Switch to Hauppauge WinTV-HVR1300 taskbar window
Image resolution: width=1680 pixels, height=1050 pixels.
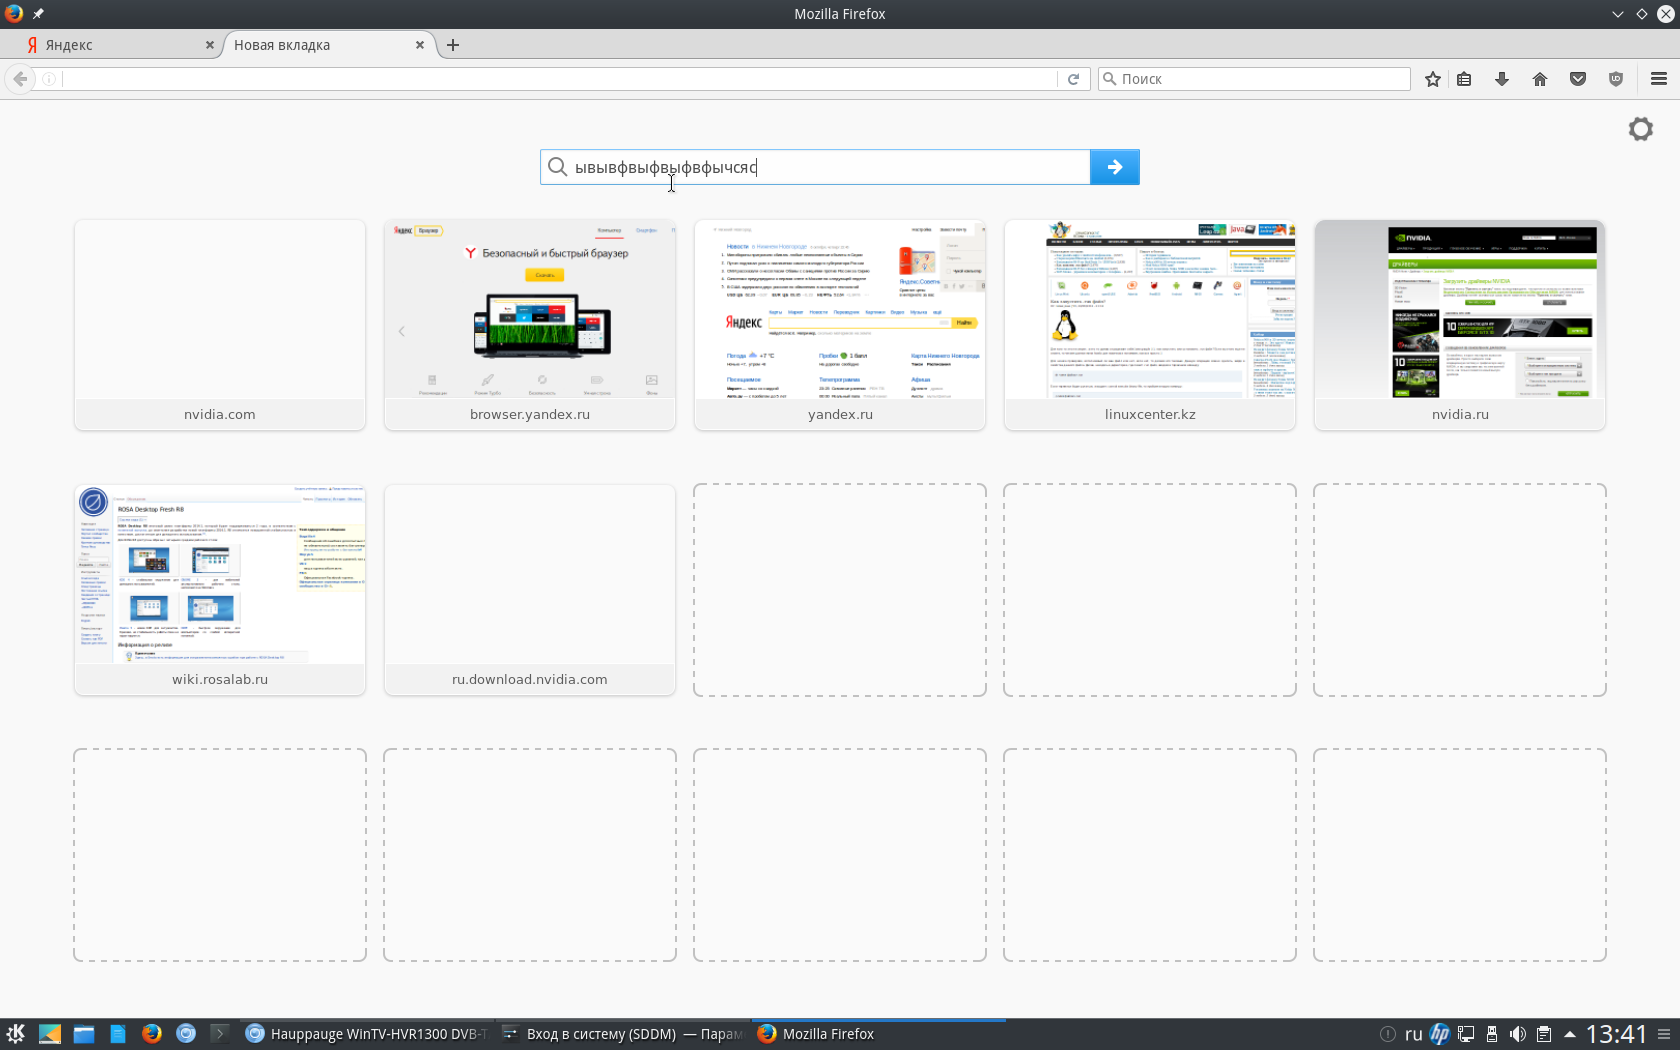[x=366, y=1034]
